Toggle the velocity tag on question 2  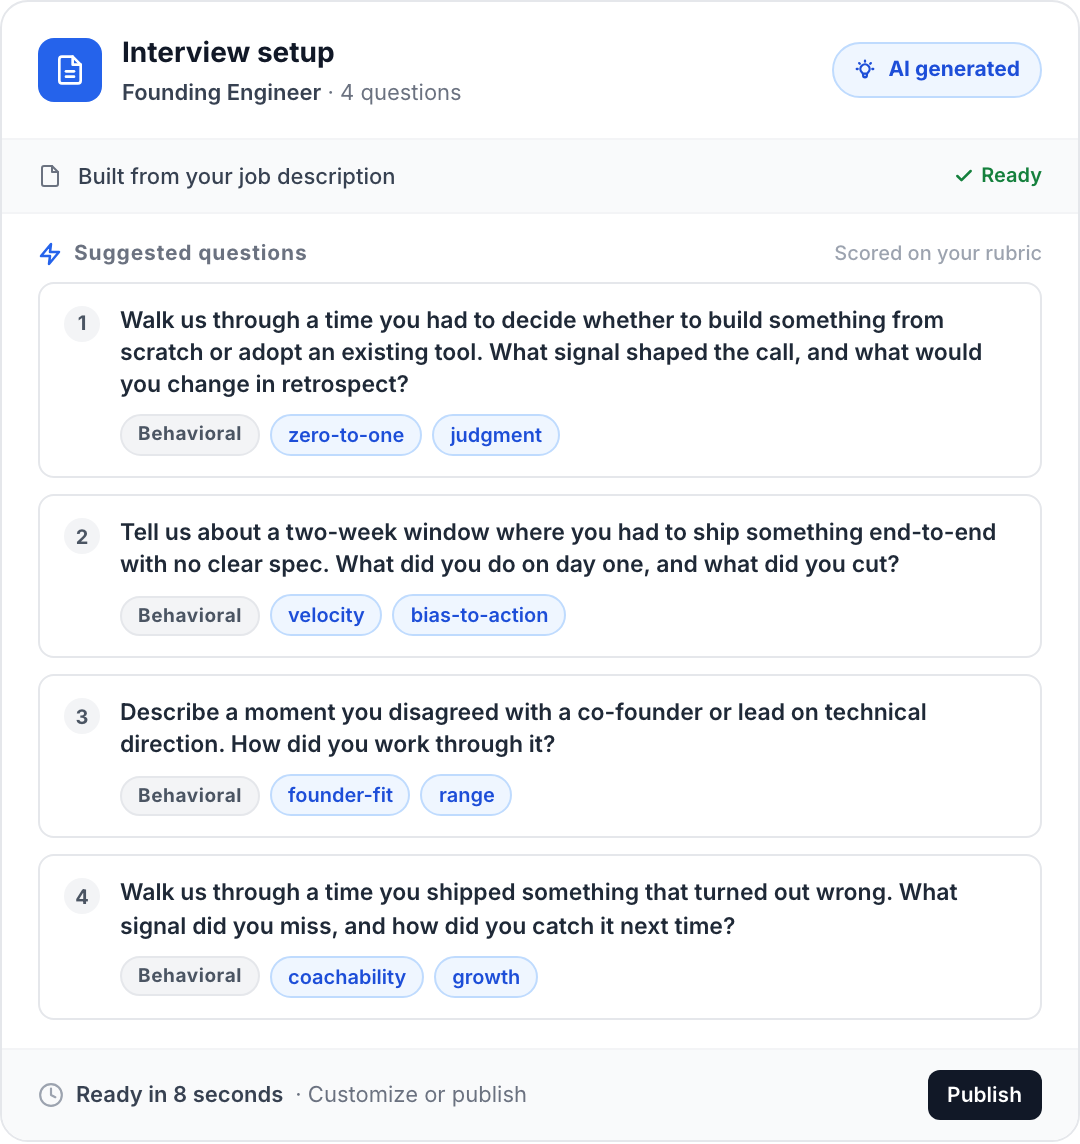(325, 615)
